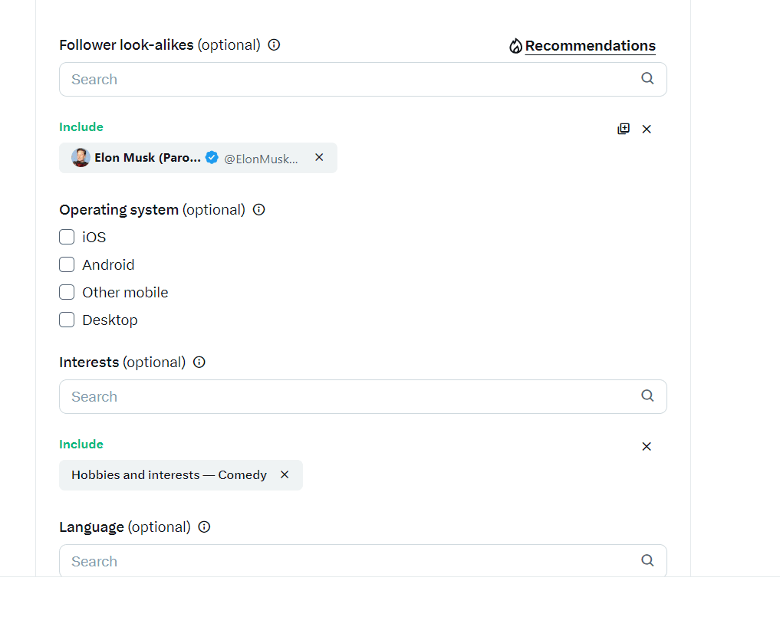
Task: Click the Operating system info icon
Action: click(x=259, y=210)
